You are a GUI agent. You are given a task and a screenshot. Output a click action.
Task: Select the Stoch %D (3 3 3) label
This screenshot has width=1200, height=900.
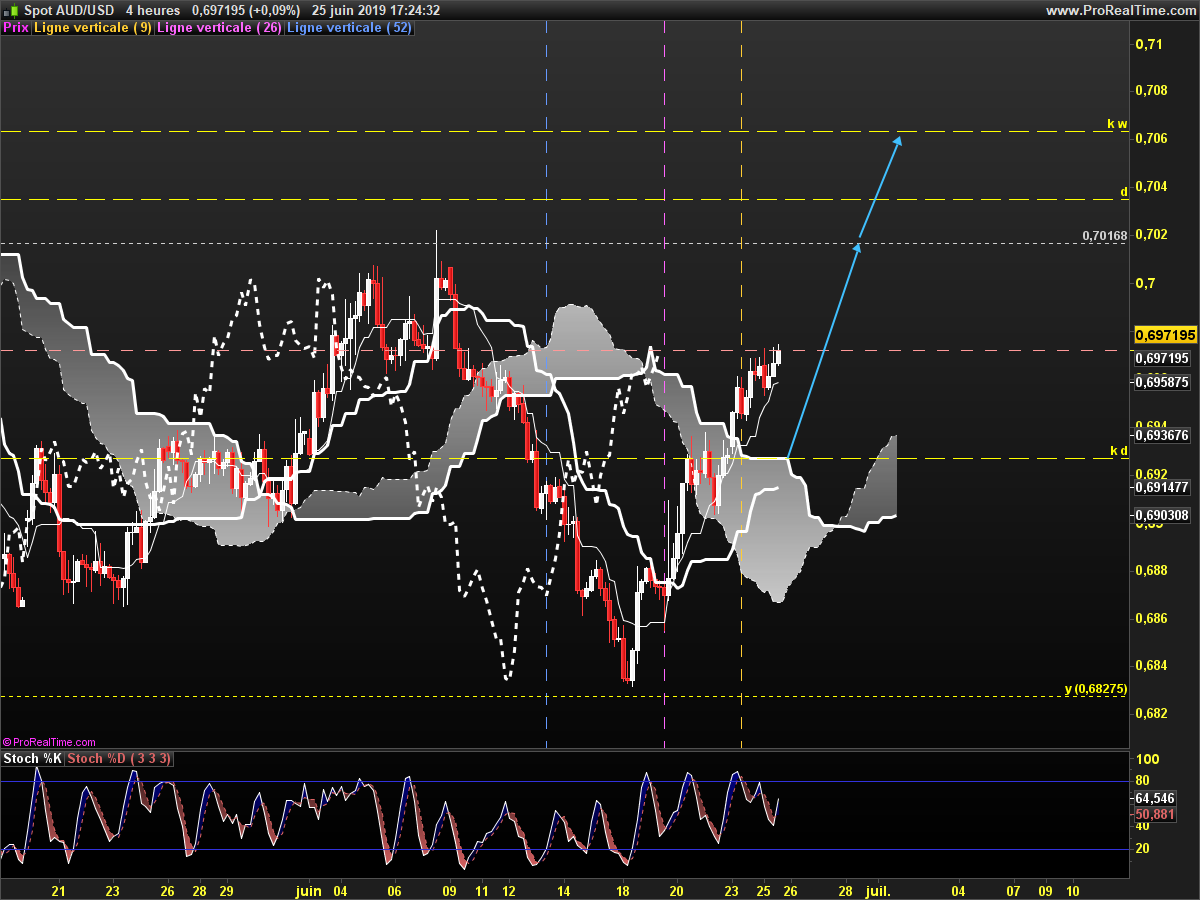[x=119, y=759]
